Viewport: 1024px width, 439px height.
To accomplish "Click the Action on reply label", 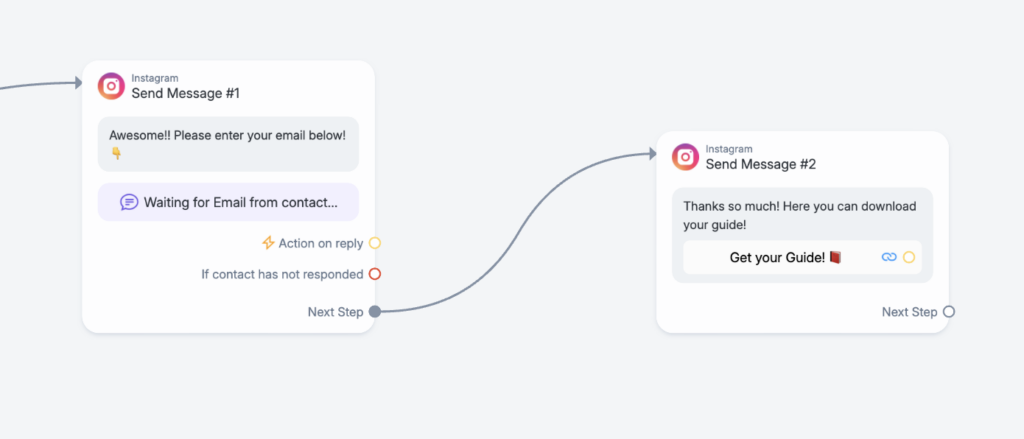I will (x=321, y=243).
